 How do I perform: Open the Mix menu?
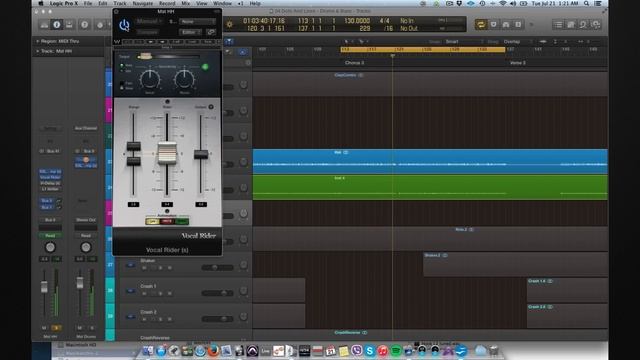pos(186,3)
